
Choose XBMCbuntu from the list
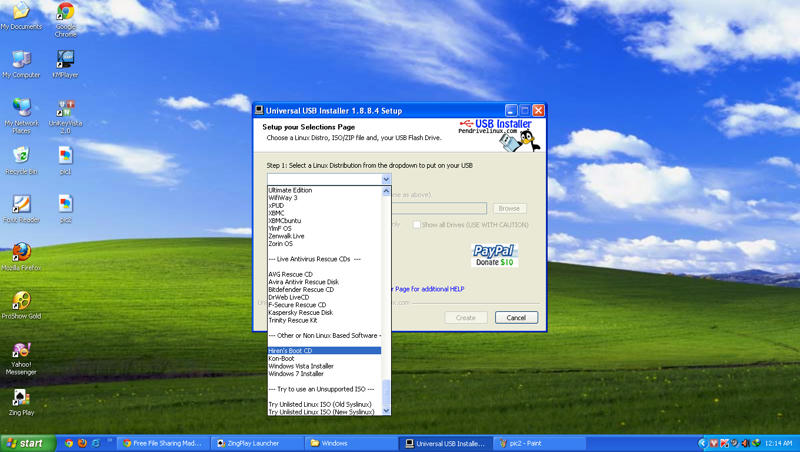pos(324,220)
